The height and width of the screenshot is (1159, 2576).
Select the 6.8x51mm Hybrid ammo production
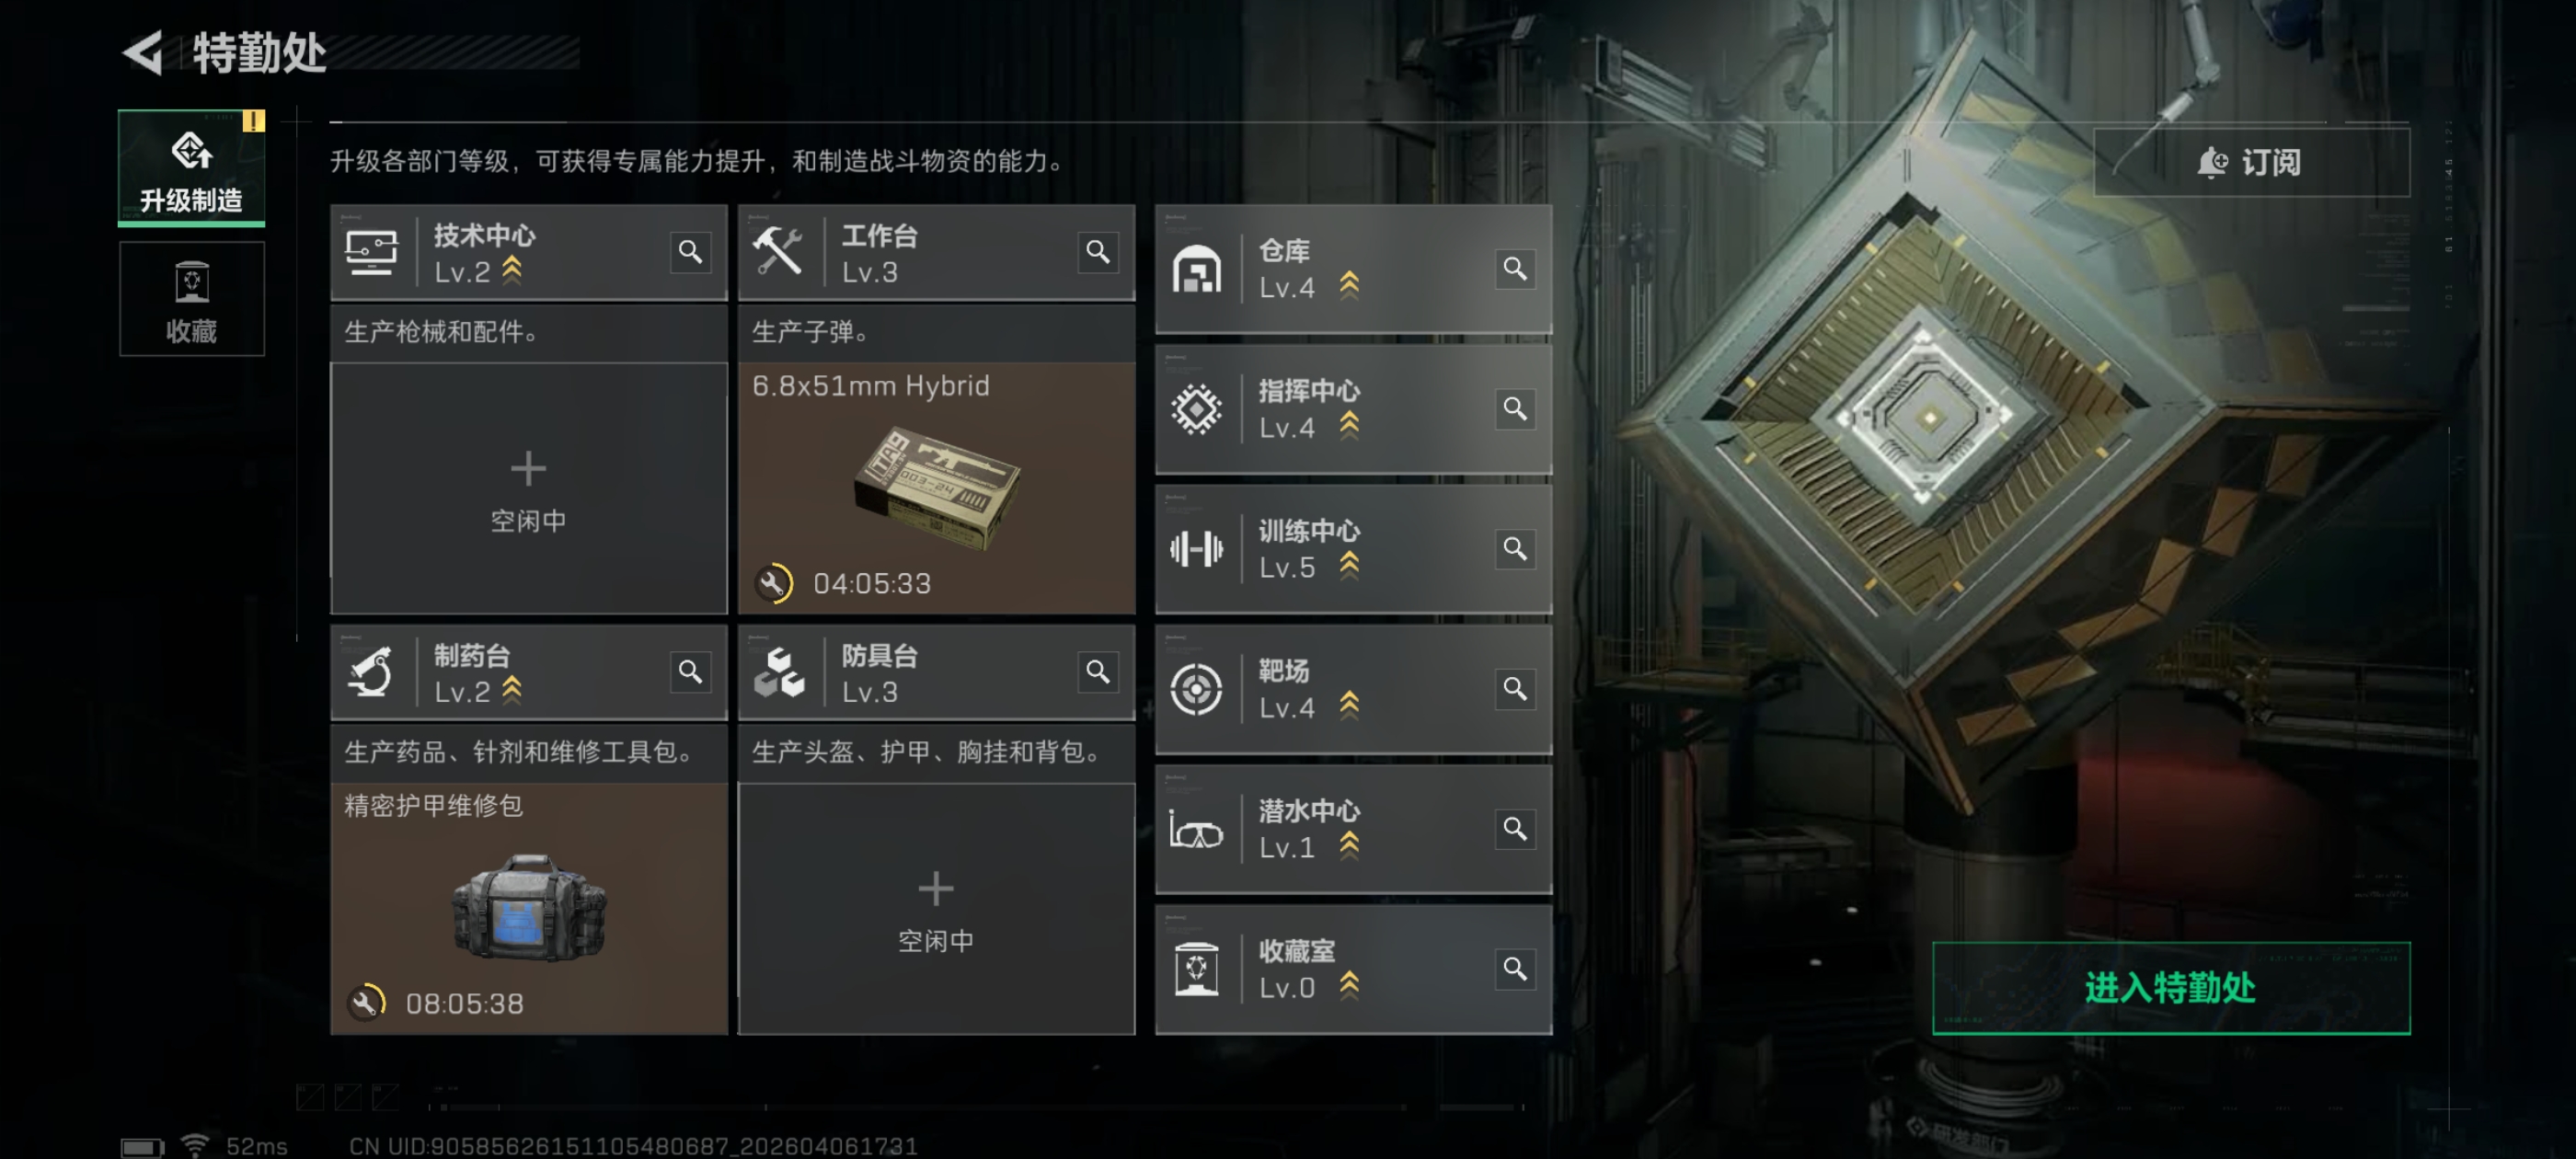coord(936,489)
